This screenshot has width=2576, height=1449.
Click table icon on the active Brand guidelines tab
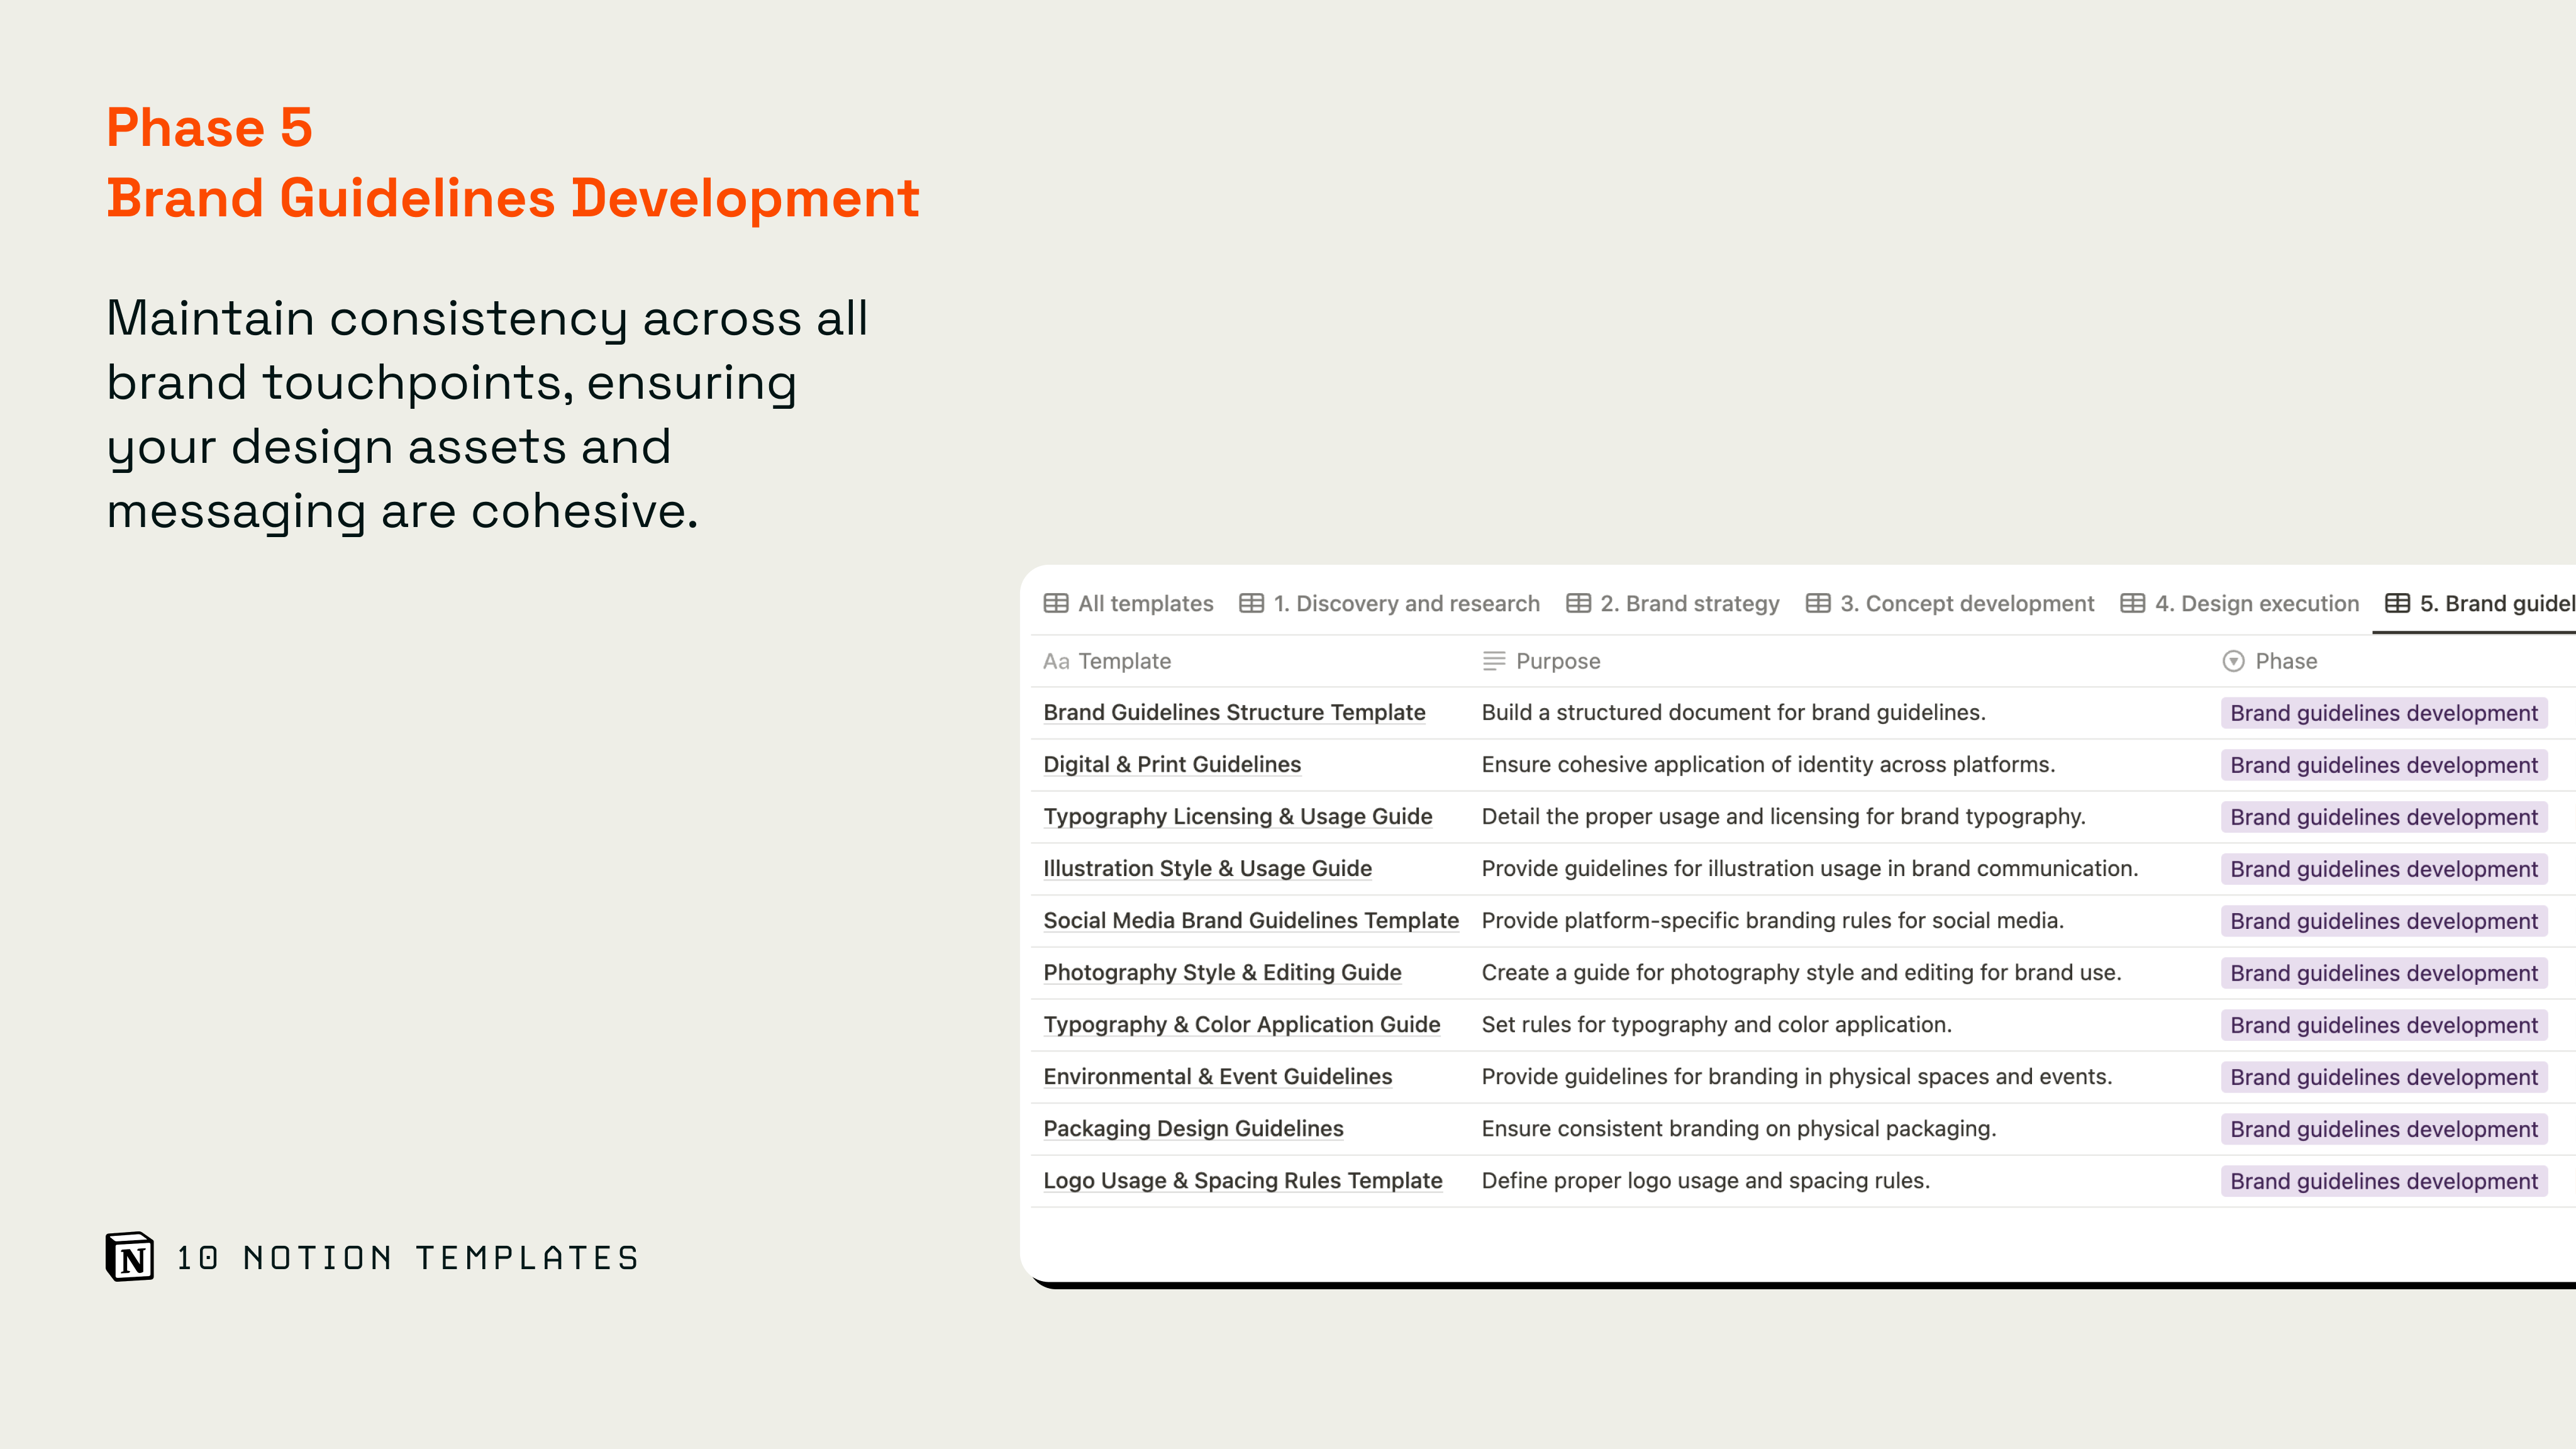[2397, 603]
